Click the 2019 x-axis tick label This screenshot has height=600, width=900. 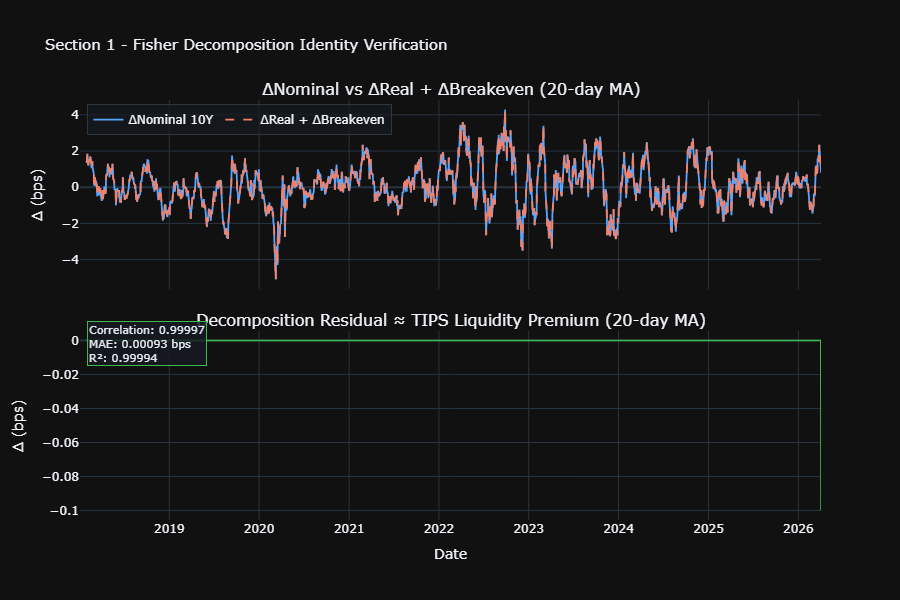click(169, 529)
